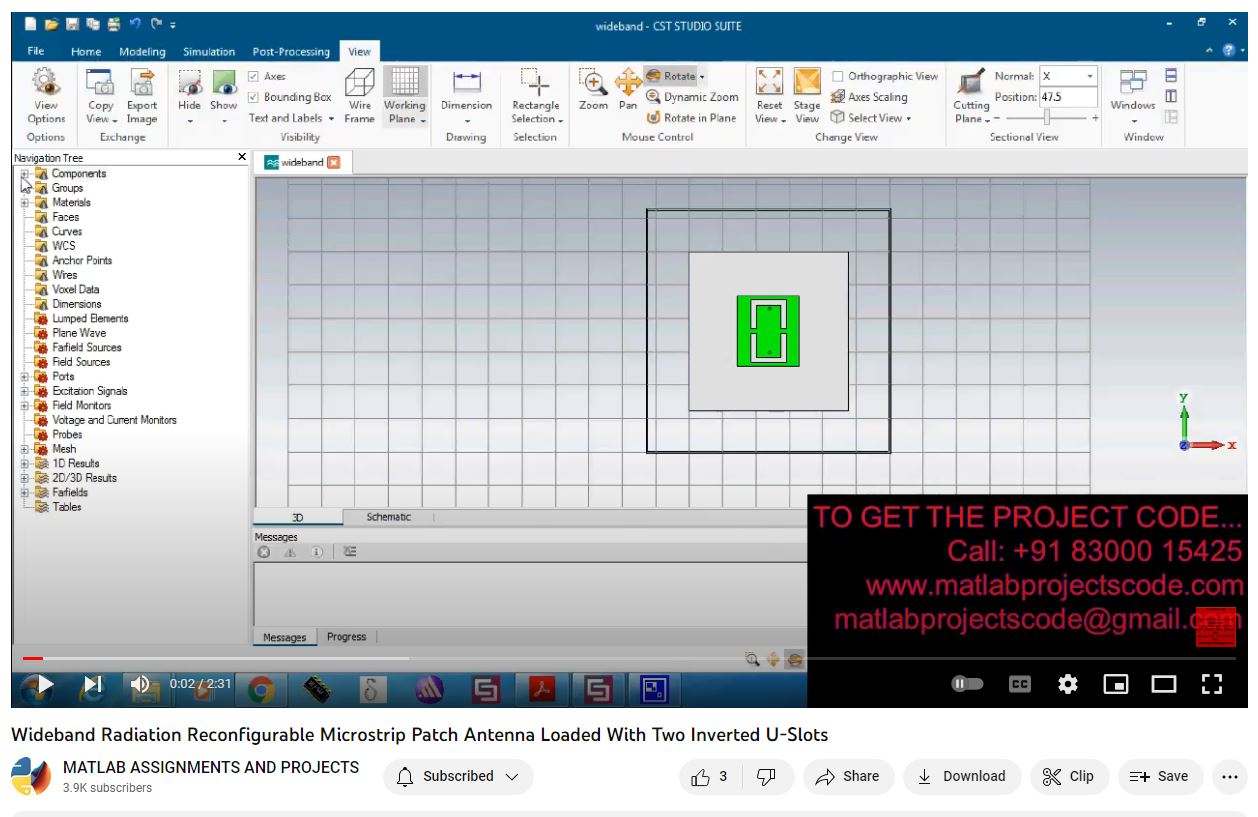The width and height of the screenshot is (1258, 817).
Task: Click the Download button below video
Action: (x=961, y=776)
